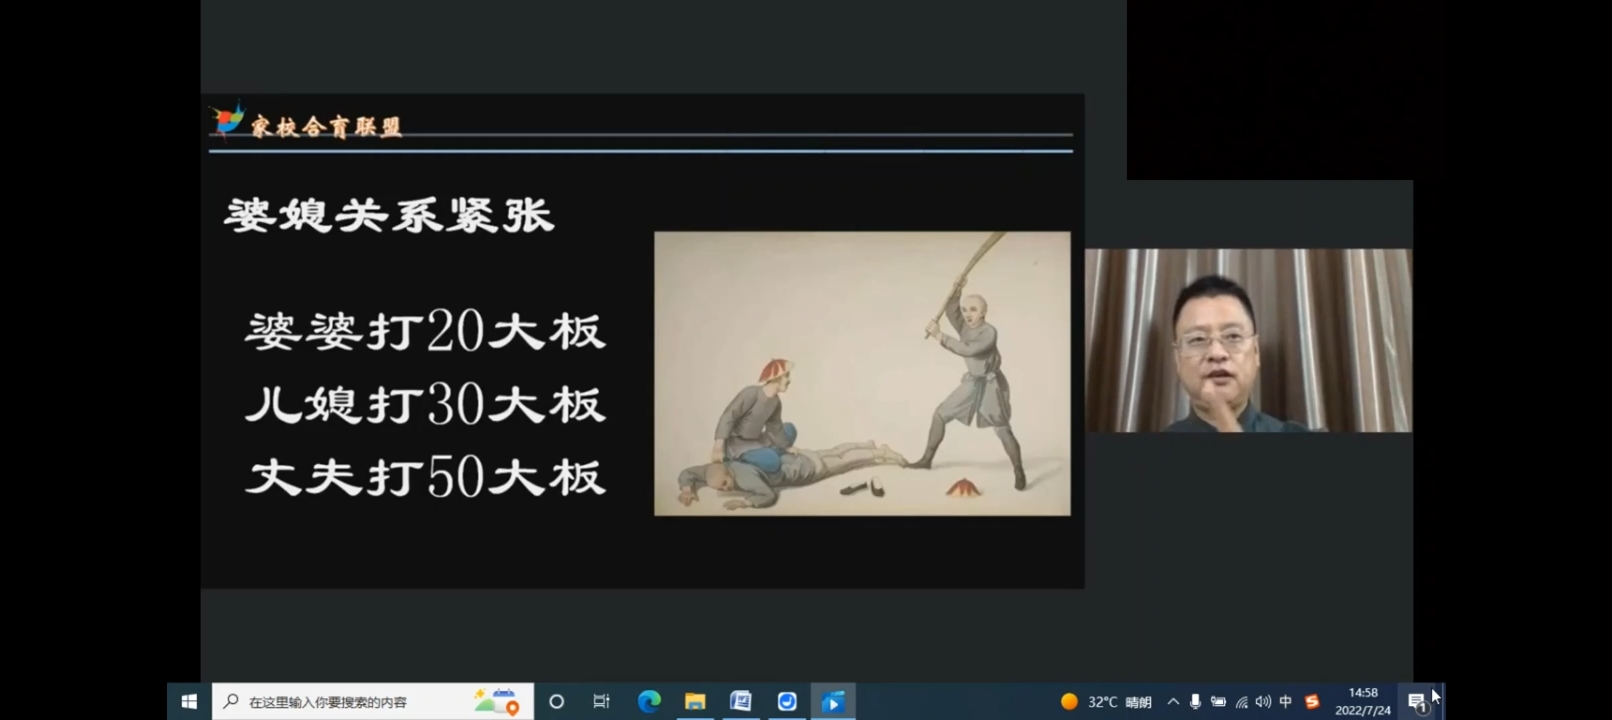The height and width of the screenshot is (720, 1612).
Task: Expand the hidden system tray icons chevron
Action: tap(1173, 702)
